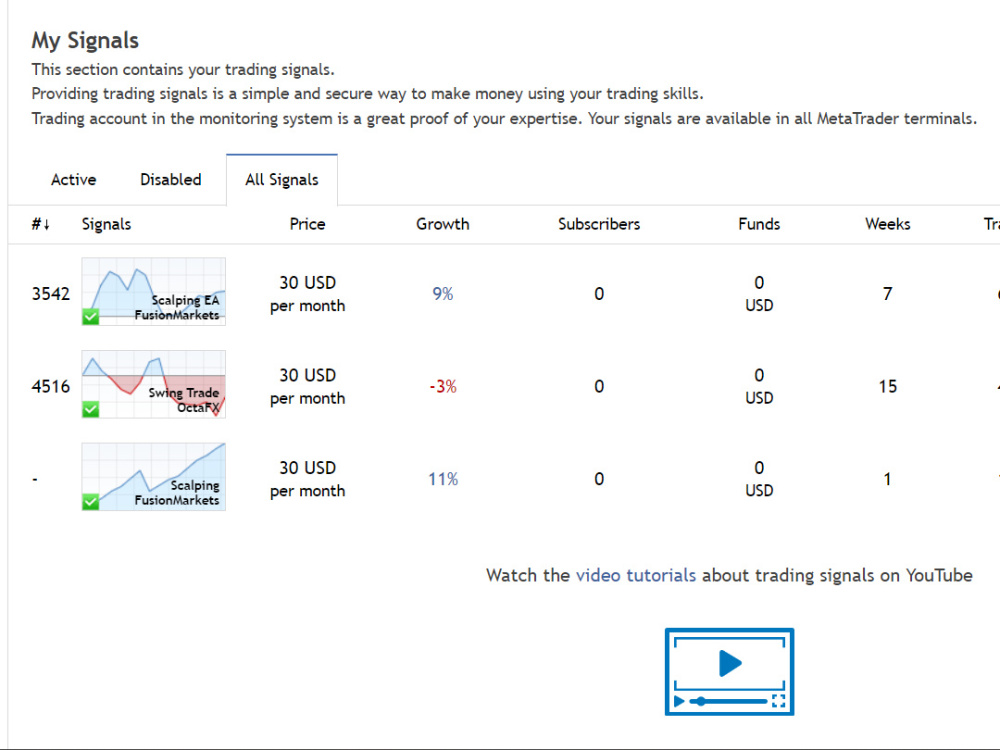Click the 30 USD price of Scalping EA
Image resolution: width=1000 pixels, height=750 pixels.
pos(307,294)
